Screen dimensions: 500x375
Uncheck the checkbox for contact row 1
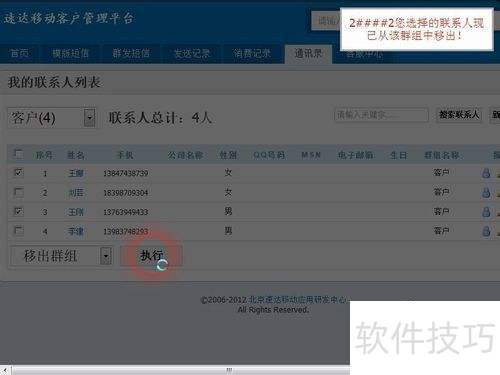(19, 173)
